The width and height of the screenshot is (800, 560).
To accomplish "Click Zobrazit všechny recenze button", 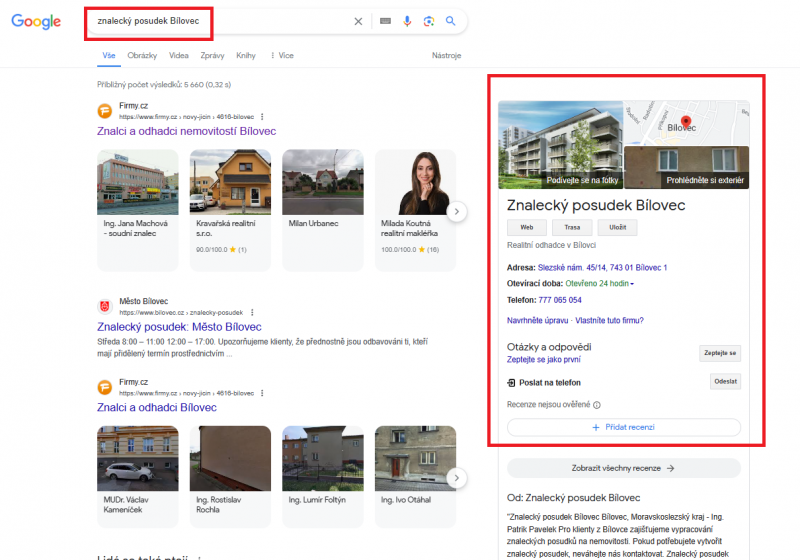I will tap(623, 468).
